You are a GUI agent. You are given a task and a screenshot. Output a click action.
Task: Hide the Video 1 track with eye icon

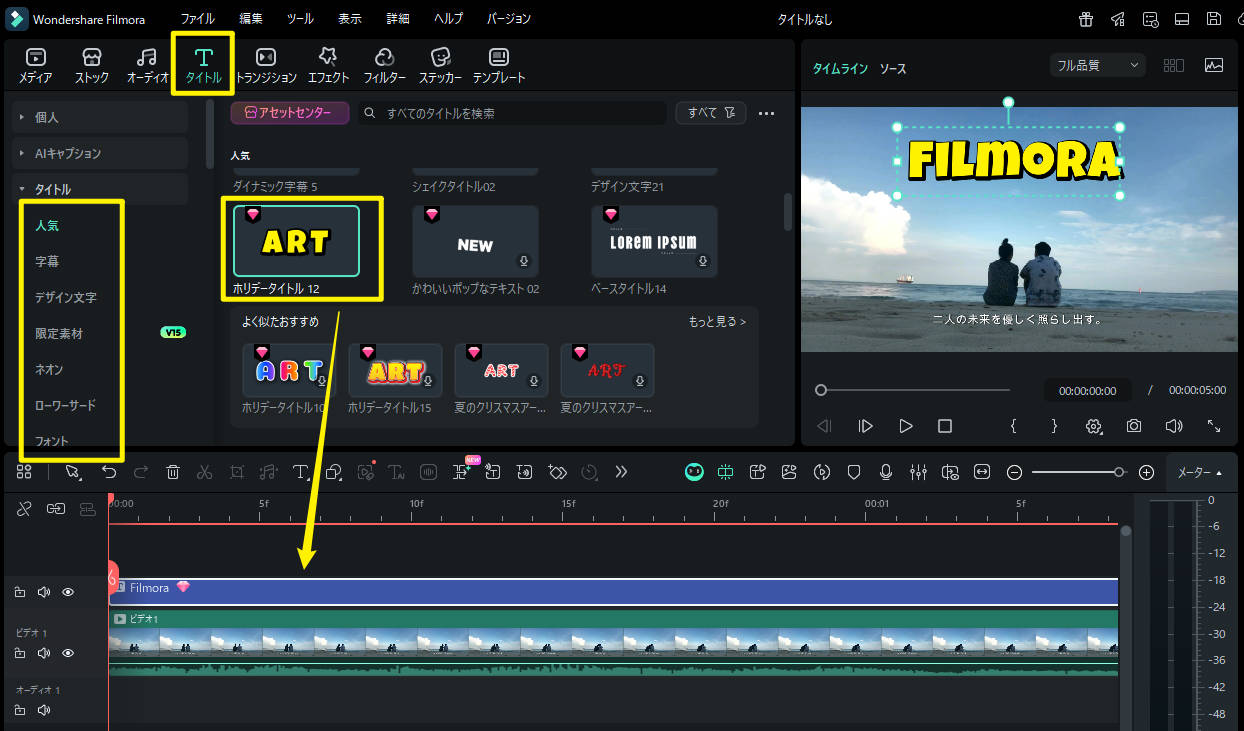tap(68, 653)
